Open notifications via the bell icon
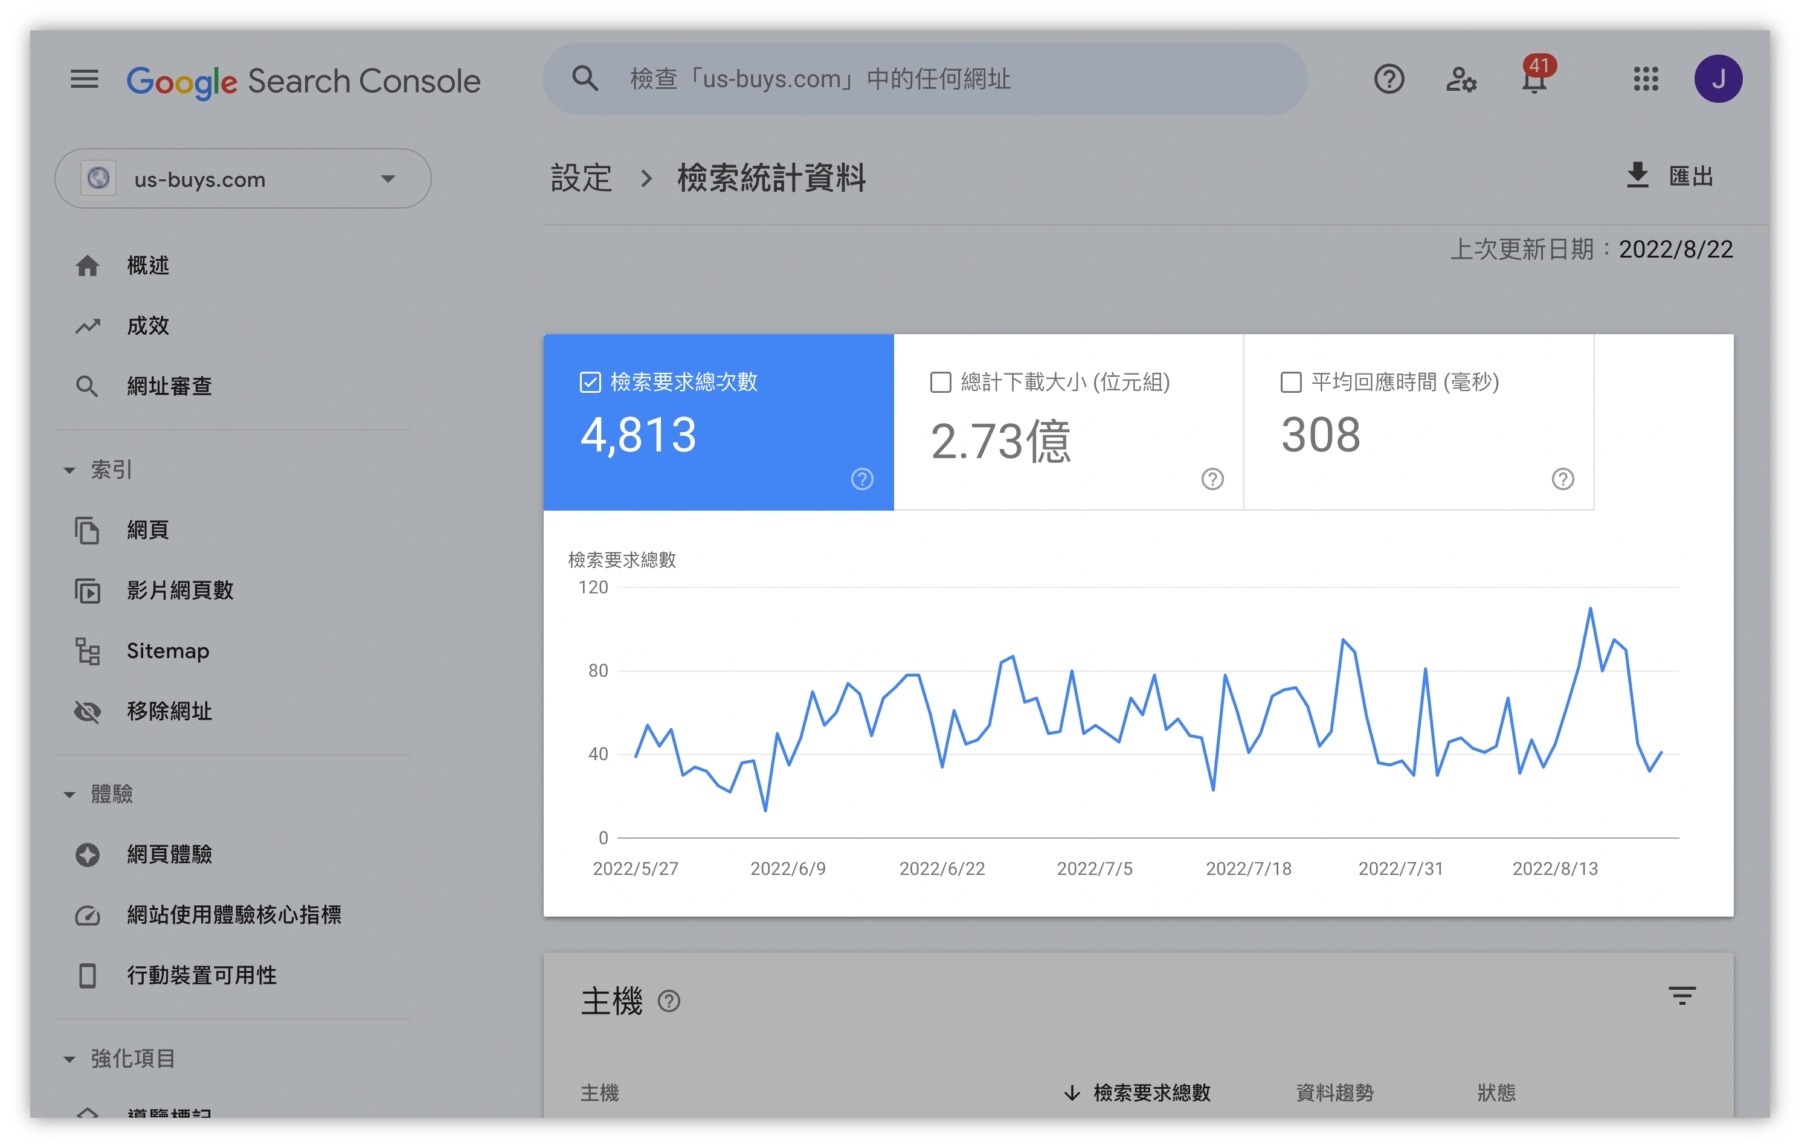This screenshot has width=1800, height=1148. 1535,79
